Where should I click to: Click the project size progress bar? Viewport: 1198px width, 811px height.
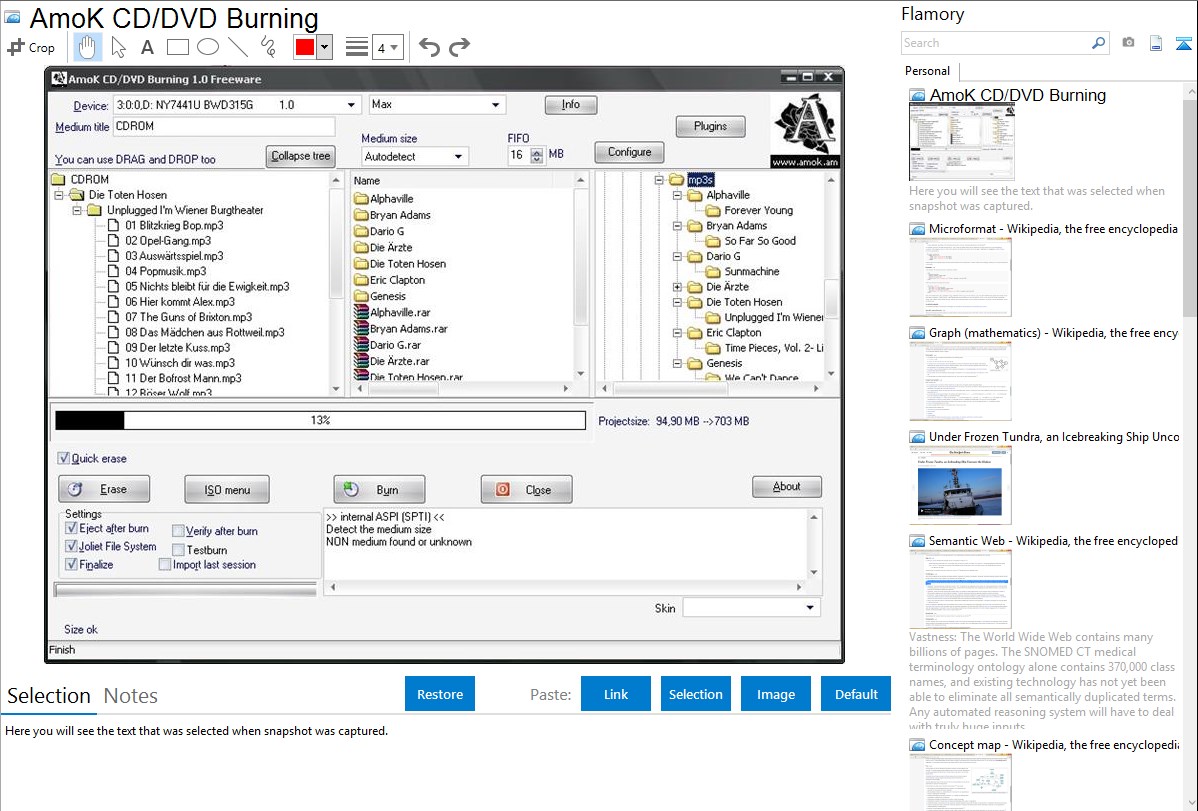[x=320, y=420]
